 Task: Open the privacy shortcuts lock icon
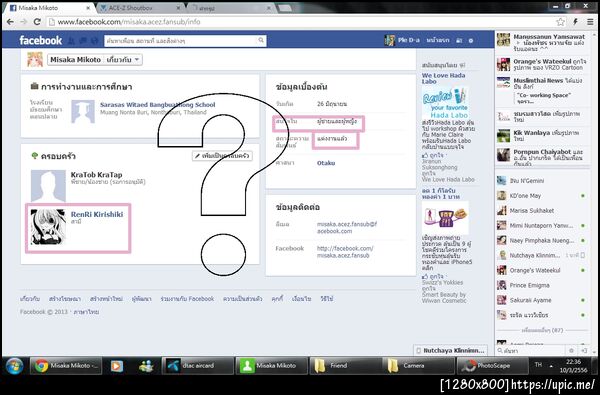click(459, 40)
